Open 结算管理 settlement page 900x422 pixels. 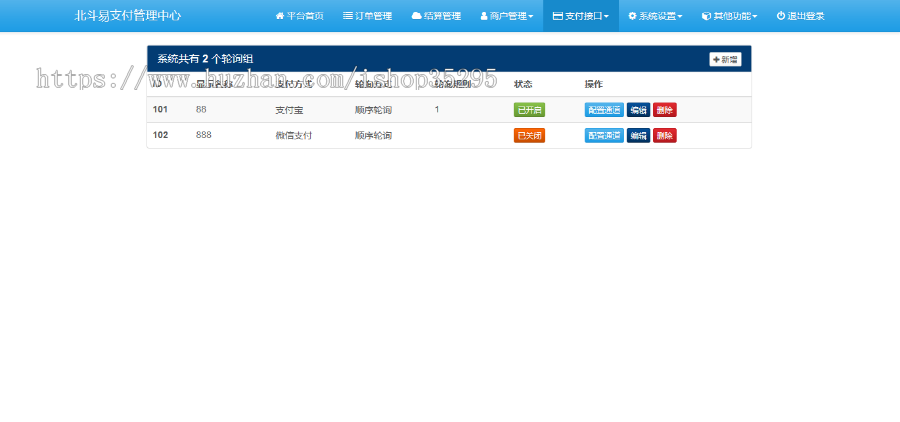(436, 16)
